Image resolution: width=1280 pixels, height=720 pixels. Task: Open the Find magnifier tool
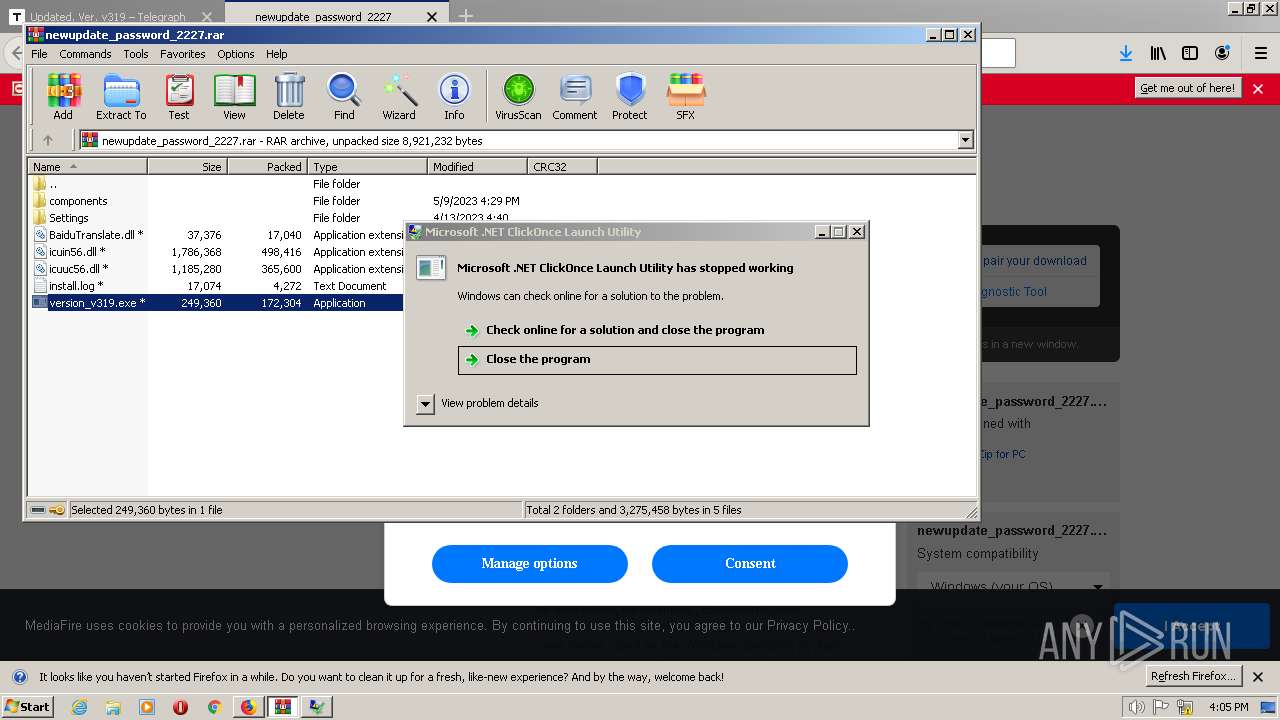tap(344, 97)
